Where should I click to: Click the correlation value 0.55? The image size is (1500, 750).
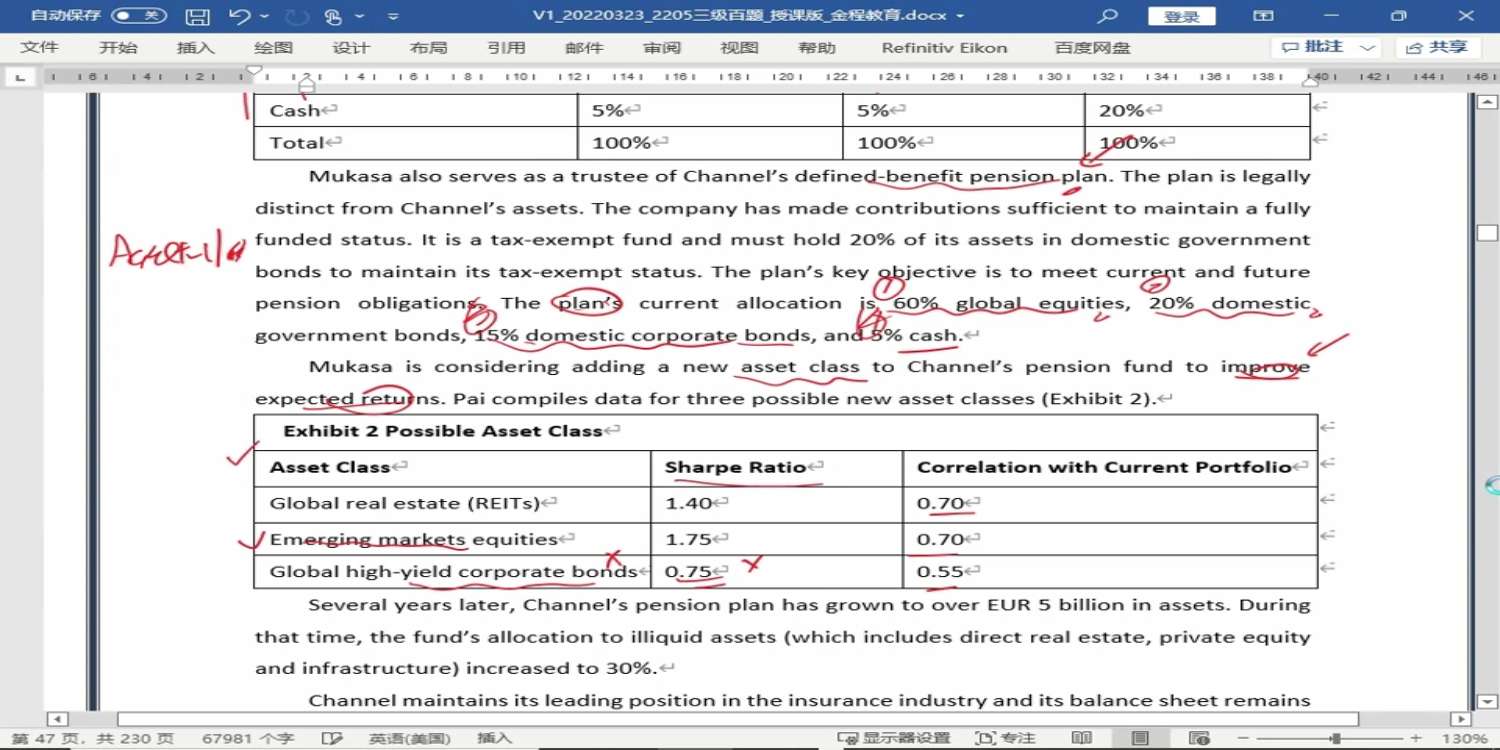[940, 572]
